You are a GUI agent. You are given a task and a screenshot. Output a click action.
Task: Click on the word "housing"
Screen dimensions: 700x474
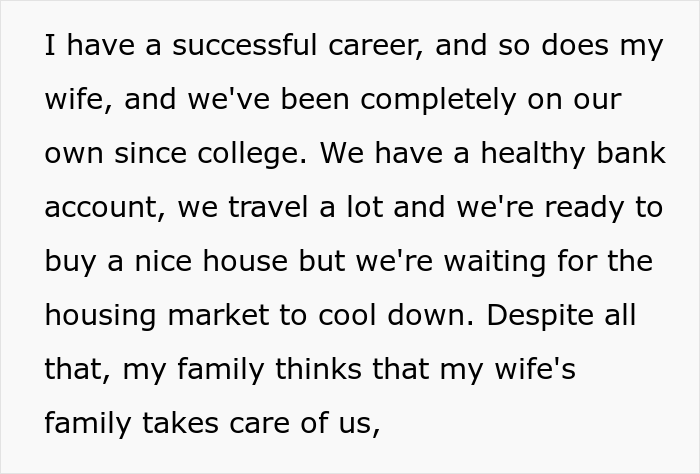click(x=101, y=316)
